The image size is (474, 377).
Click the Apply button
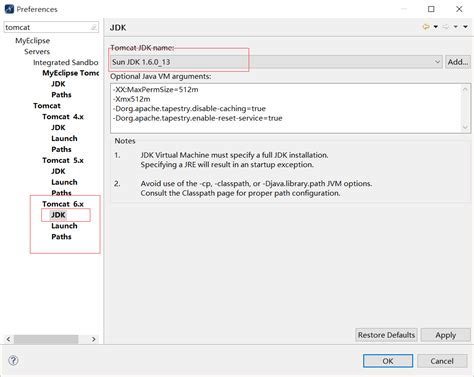445,335
